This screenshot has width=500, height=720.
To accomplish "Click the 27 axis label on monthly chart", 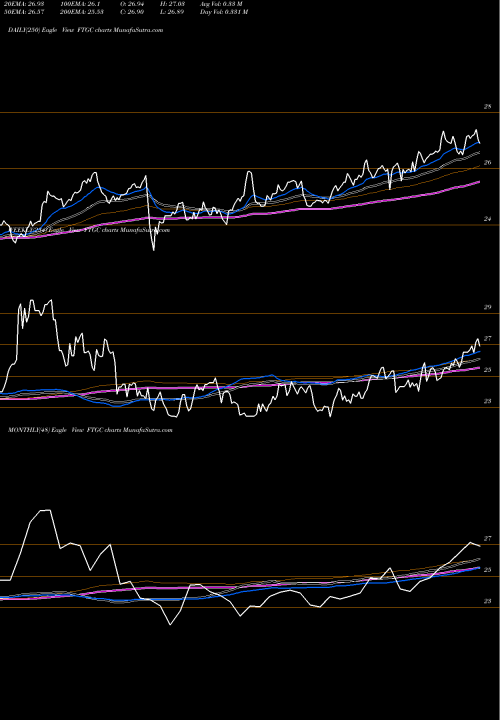I will click(x=488, y=539).
